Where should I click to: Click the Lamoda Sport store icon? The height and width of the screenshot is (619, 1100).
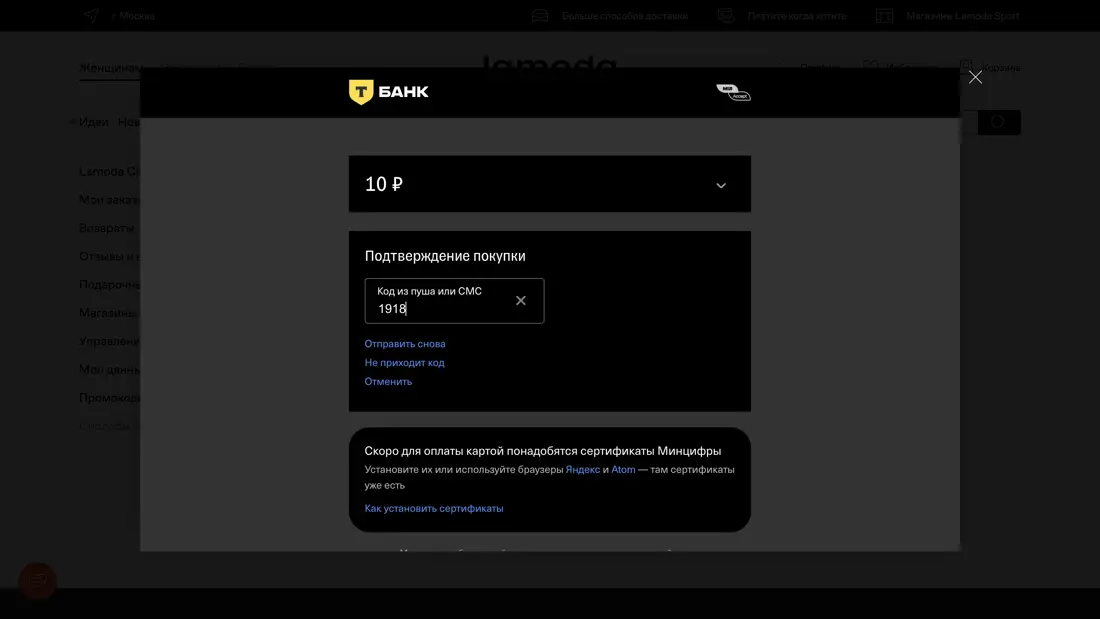885,15
